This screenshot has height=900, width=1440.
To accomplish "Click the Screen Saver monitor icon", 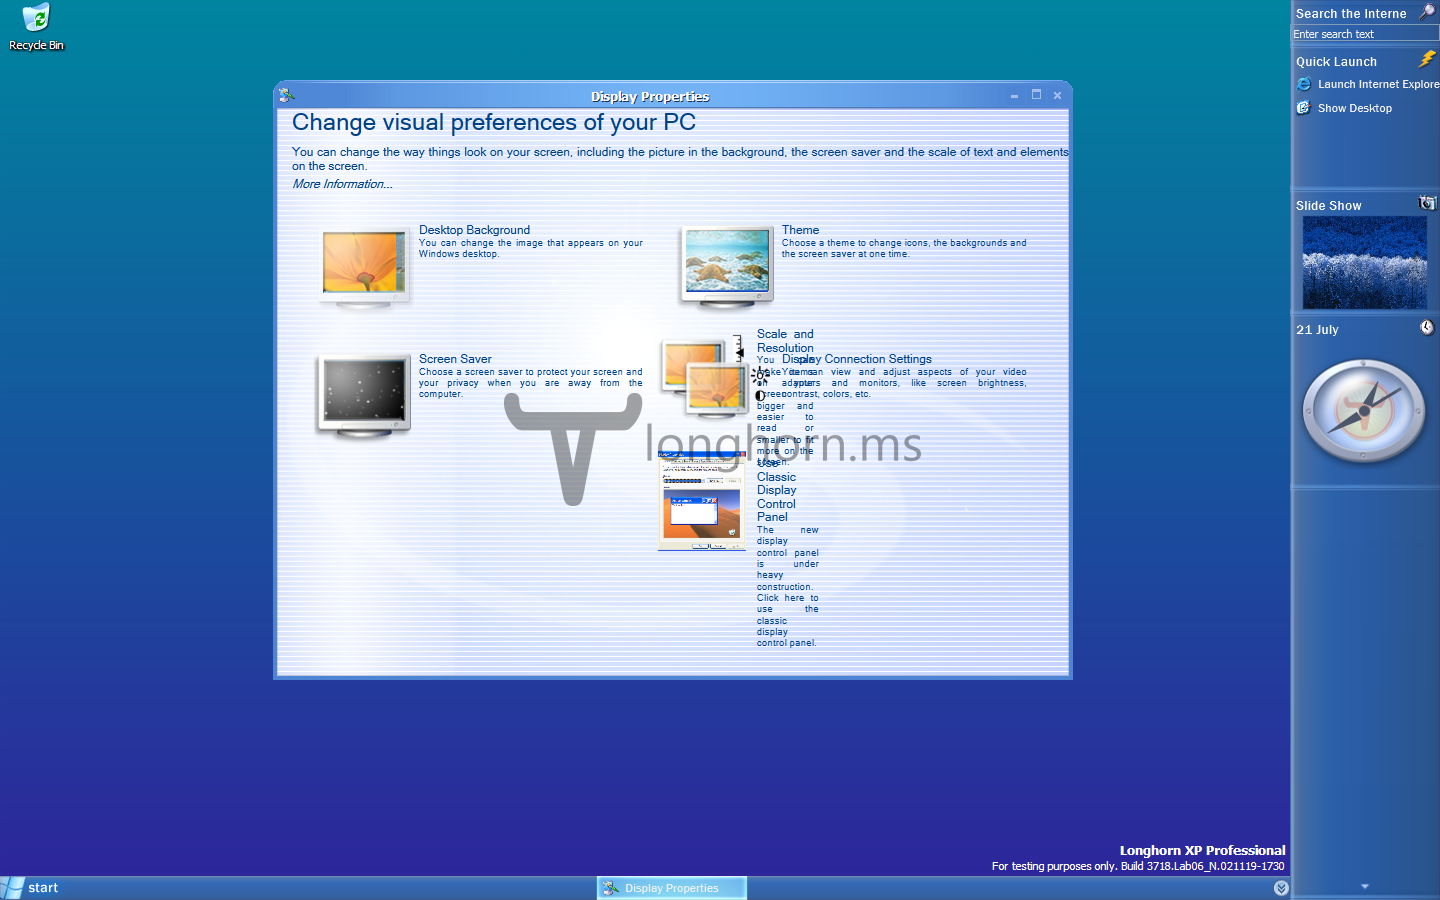I will click(365, 396).
